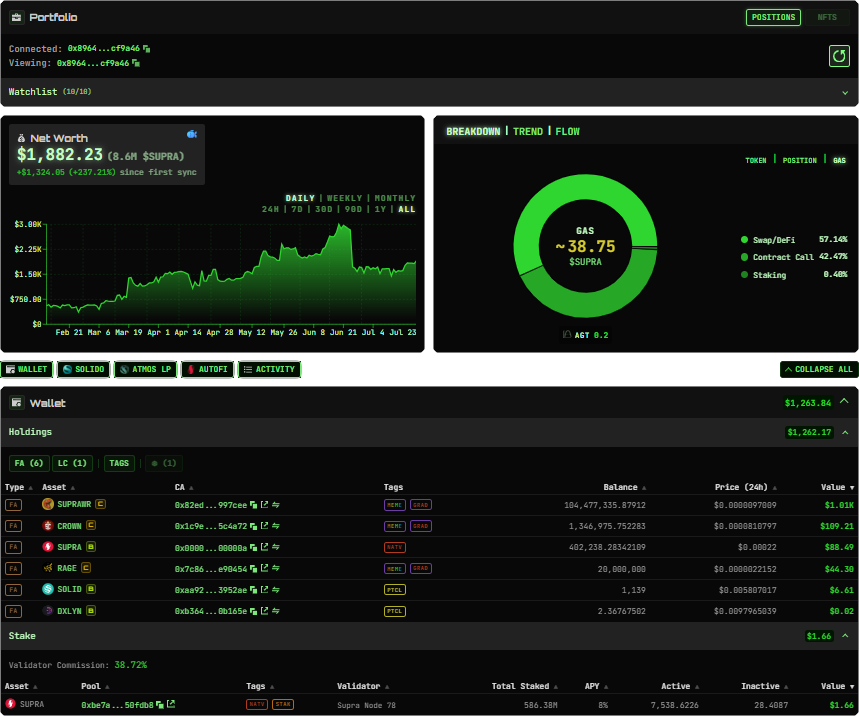Image resolution: width=859 pixels, height=716 pixels.
Task: Select the 7D chart range
Action: [297, 209]
